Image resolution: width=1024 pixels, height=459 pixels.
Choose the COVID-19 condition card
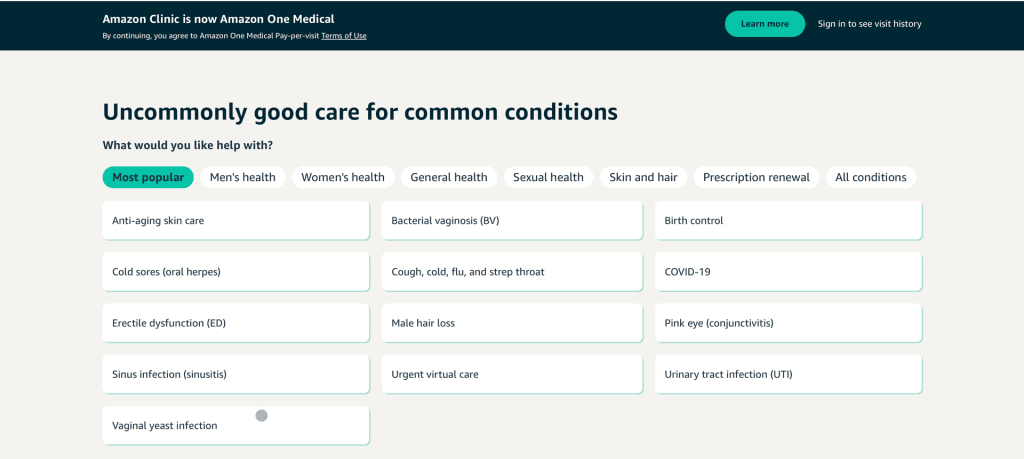point(788,272)
